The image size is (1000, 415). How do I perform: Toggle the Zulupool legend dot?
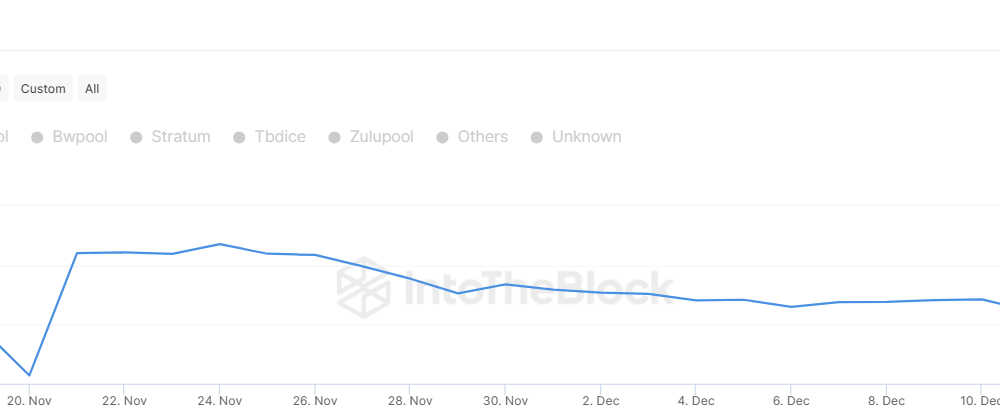334,137
